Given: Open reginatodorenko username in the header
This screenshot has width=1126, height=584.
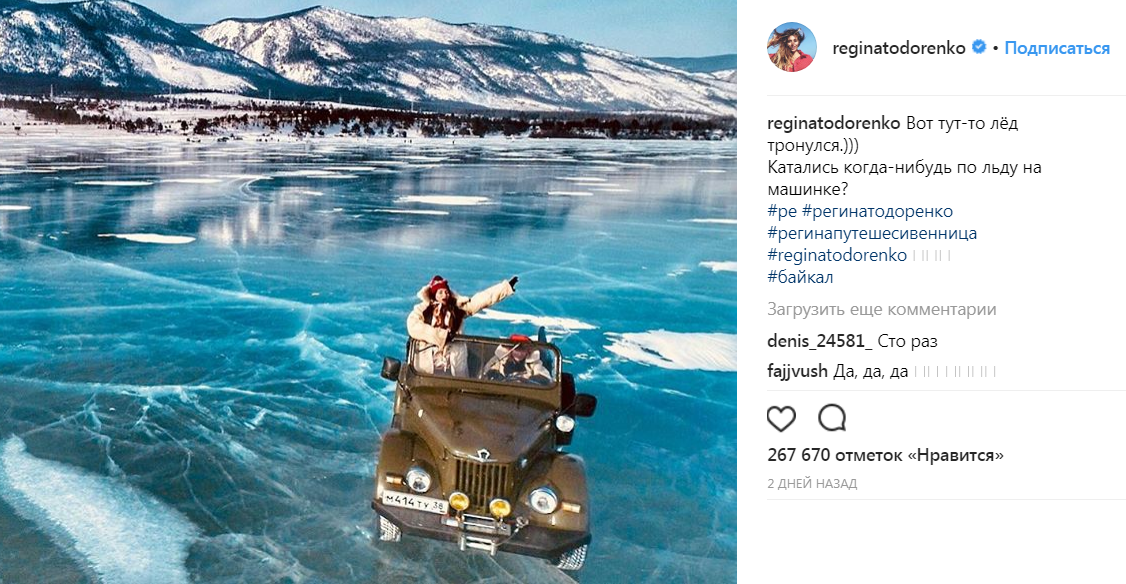Looking at the screenshot, I should (x=898, y=48).
